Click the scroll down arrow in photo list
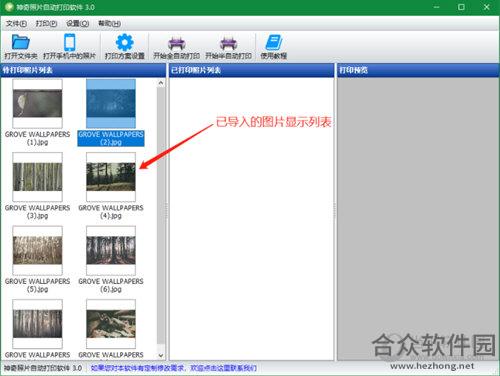The image size is (500, 376). point(161,355)
